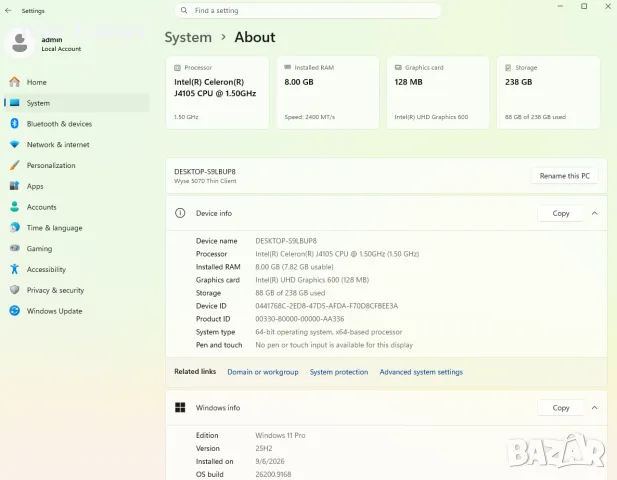Click the Apps icon in sidebar
The width and height of the screenshot is (617, 480).
tap(15, 186)
